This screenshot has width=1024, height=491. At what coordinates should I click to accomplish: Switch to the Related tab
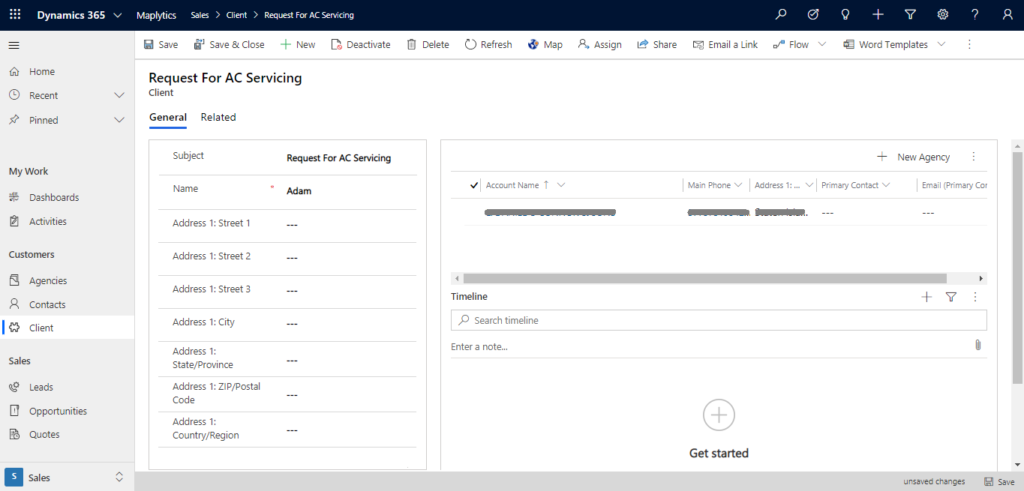(x=218, y=117)
